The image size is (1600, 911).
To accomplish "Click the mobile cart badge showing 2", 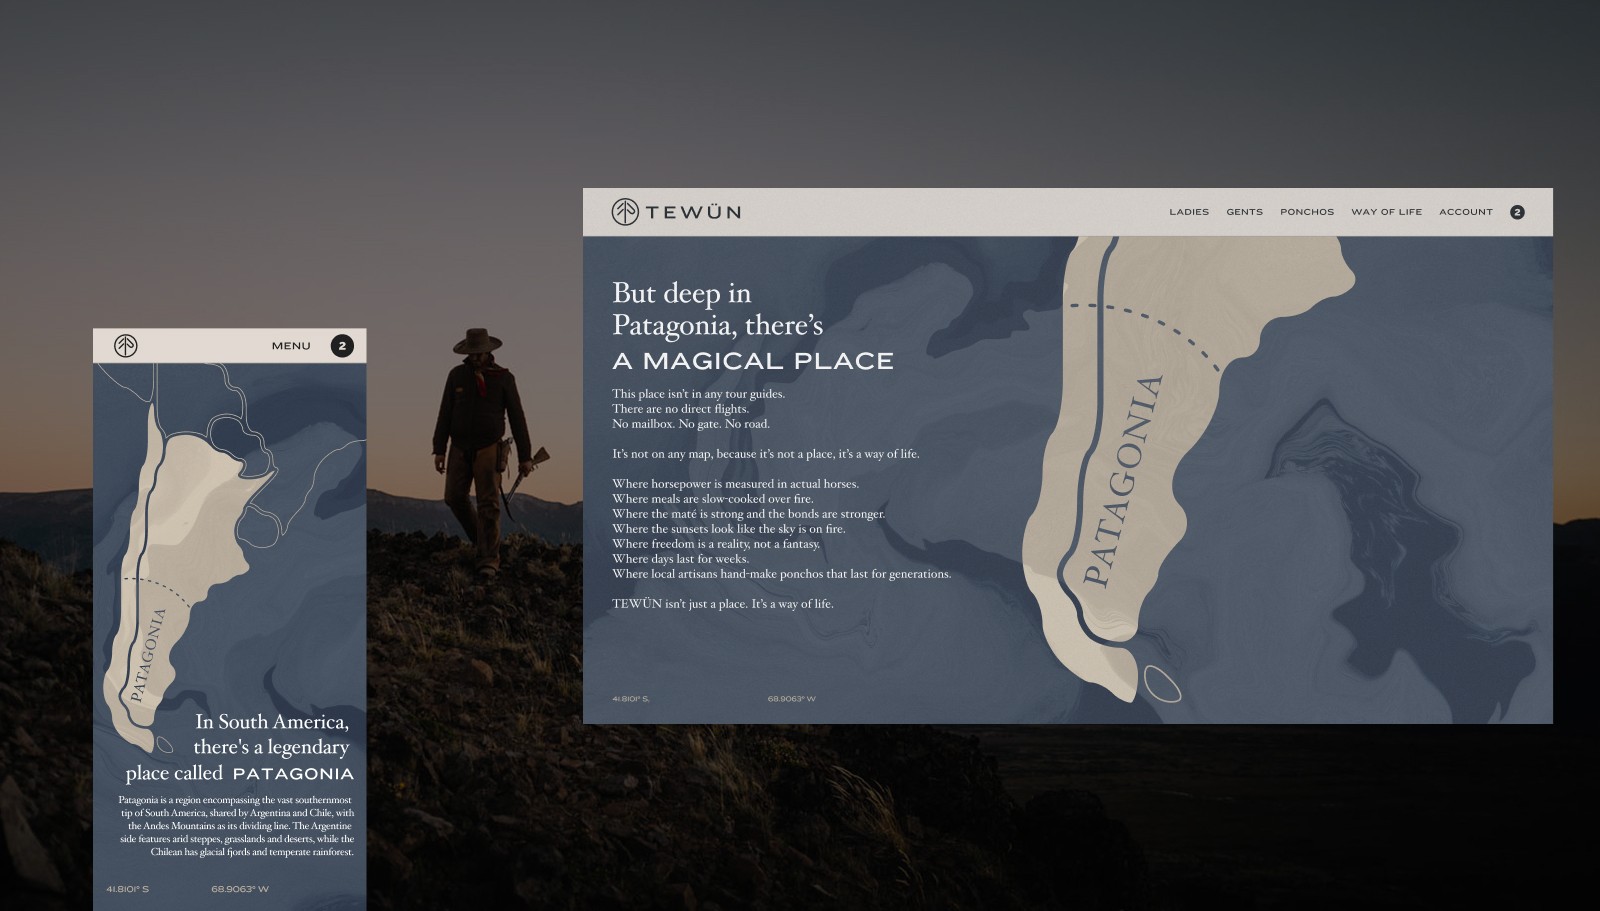I will click(342, 346).
